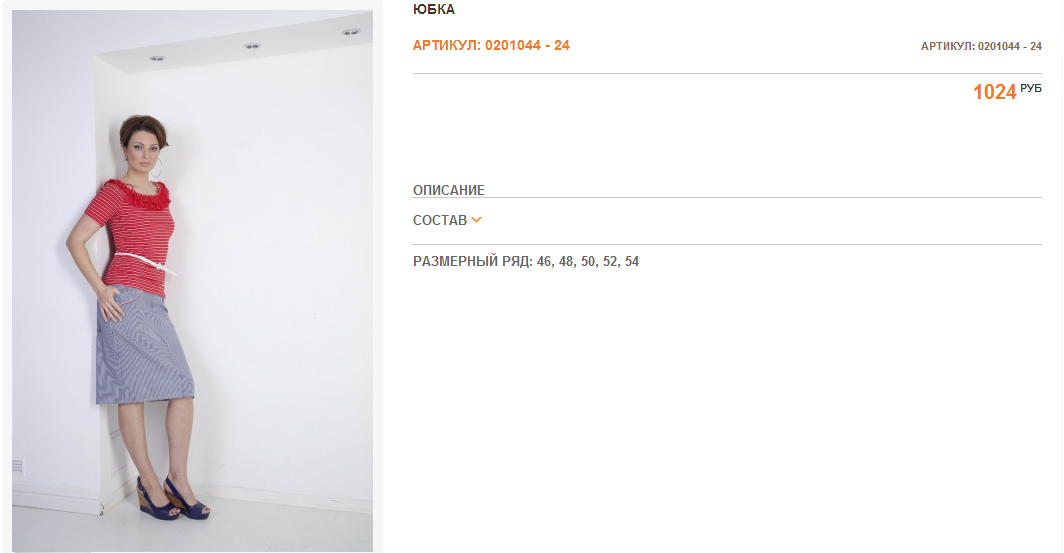1064x553 pixels.
Task: Click the red striped top in photo
Action: point(134,237)
